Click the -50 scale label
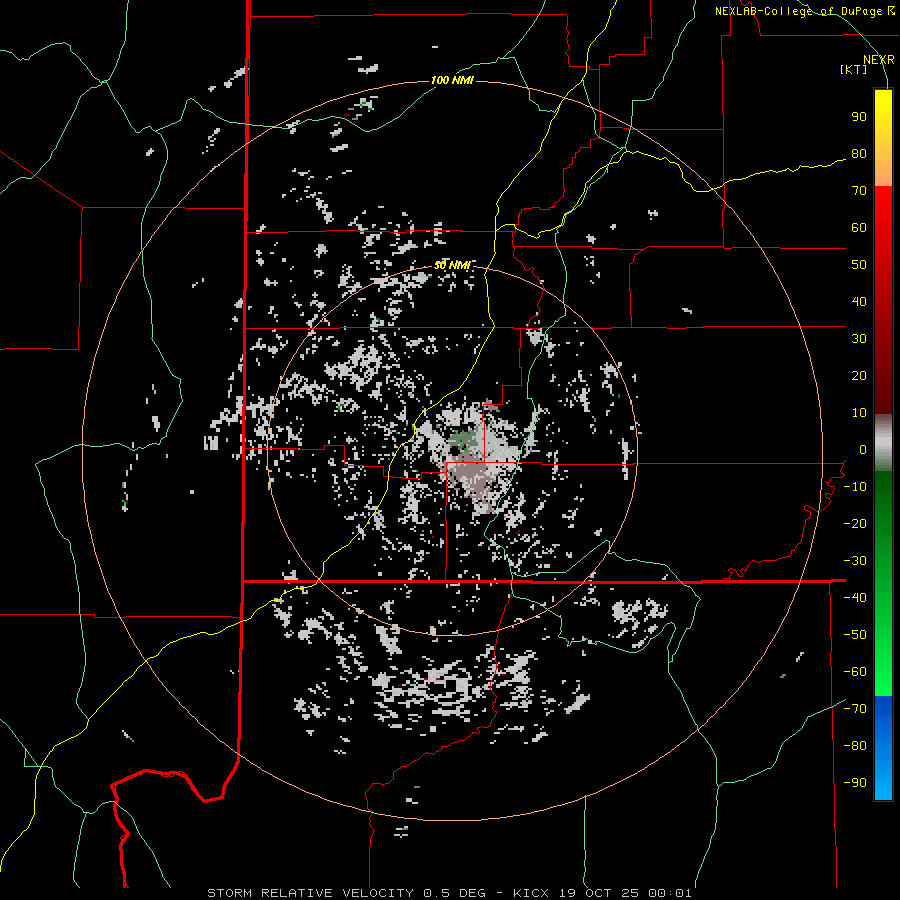Viewport: 900px width, 900px height. pos(855,635)
